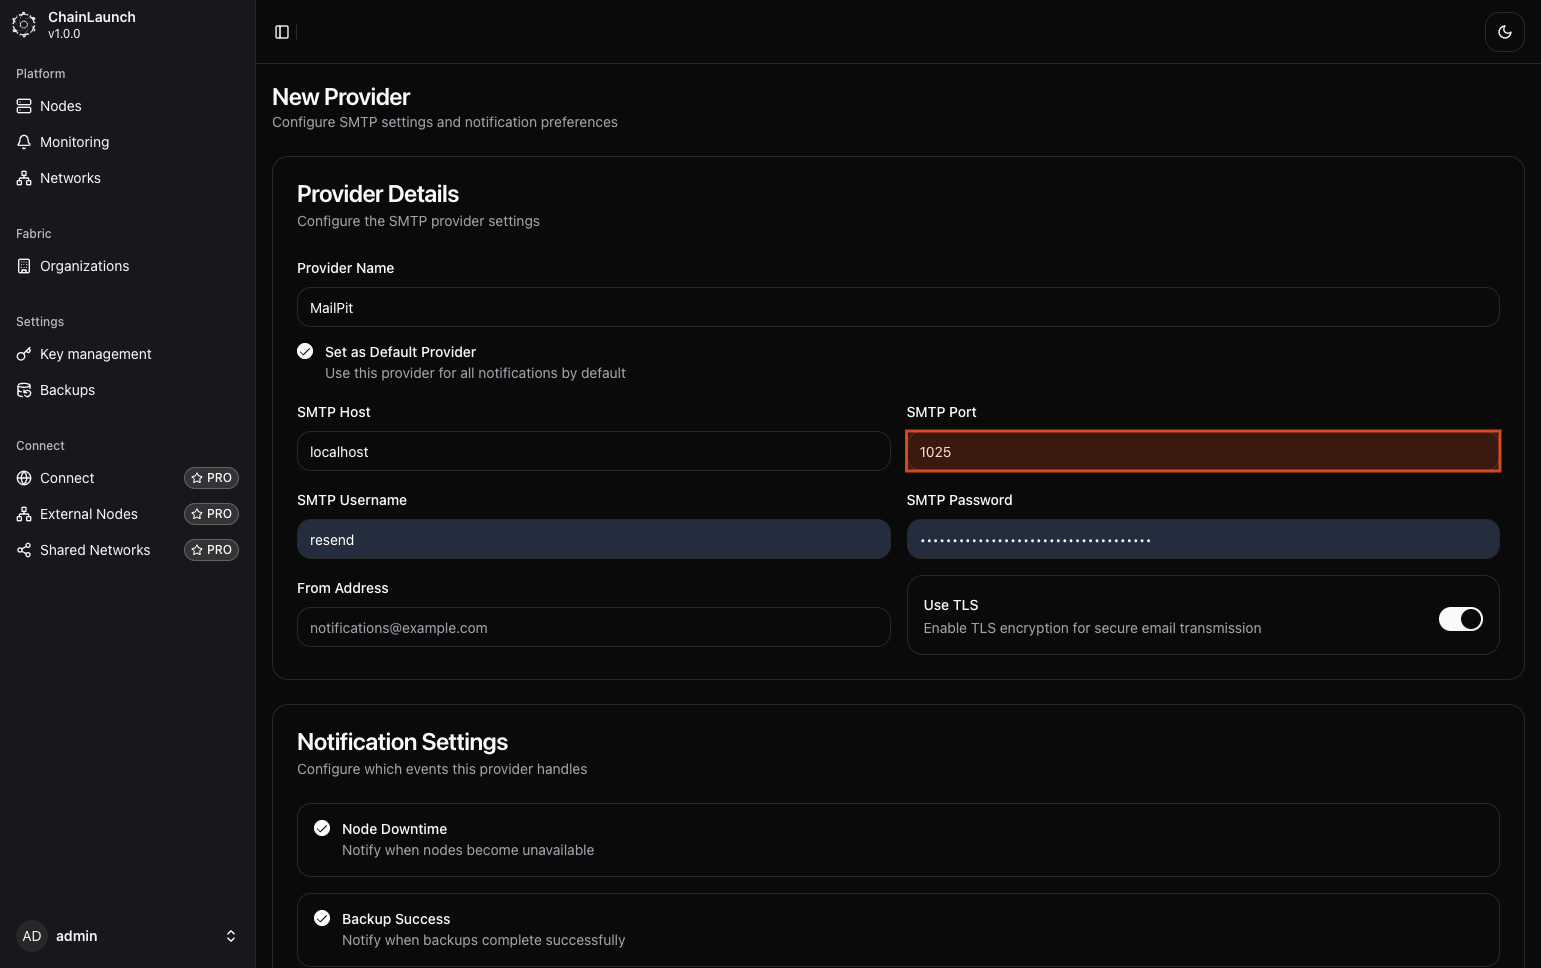Open External Nodes in sidebar
Image resolution: width=1541 pixels, height=968 pixels.
[x=89, y=514]
